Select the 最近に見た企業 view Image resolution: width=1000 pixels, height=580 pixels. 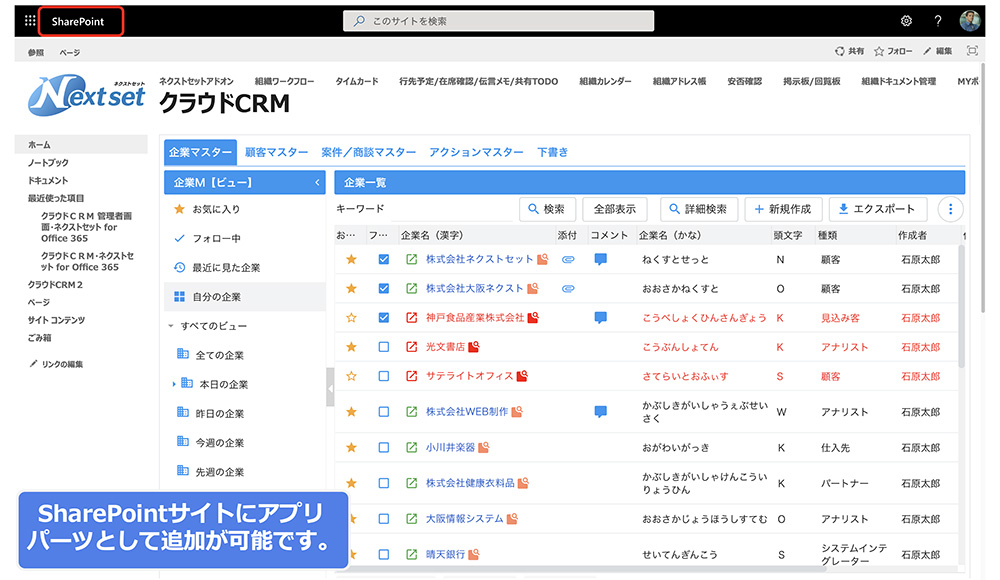pos(245,268)
